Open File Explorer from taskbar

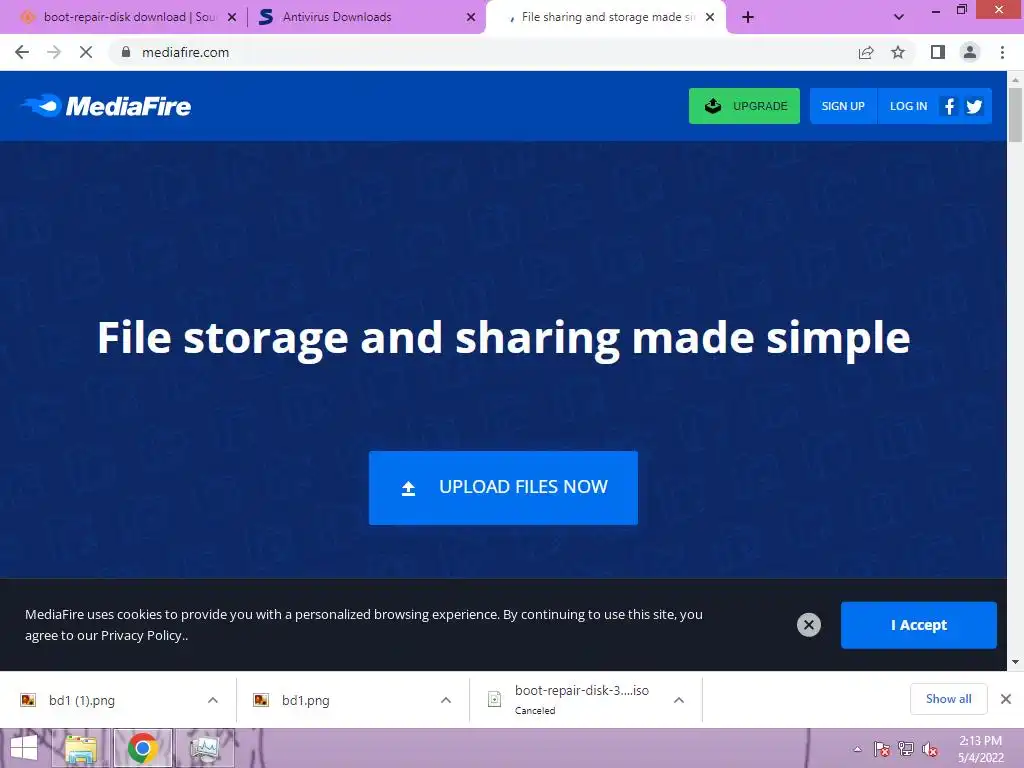(x=81, y=748)
